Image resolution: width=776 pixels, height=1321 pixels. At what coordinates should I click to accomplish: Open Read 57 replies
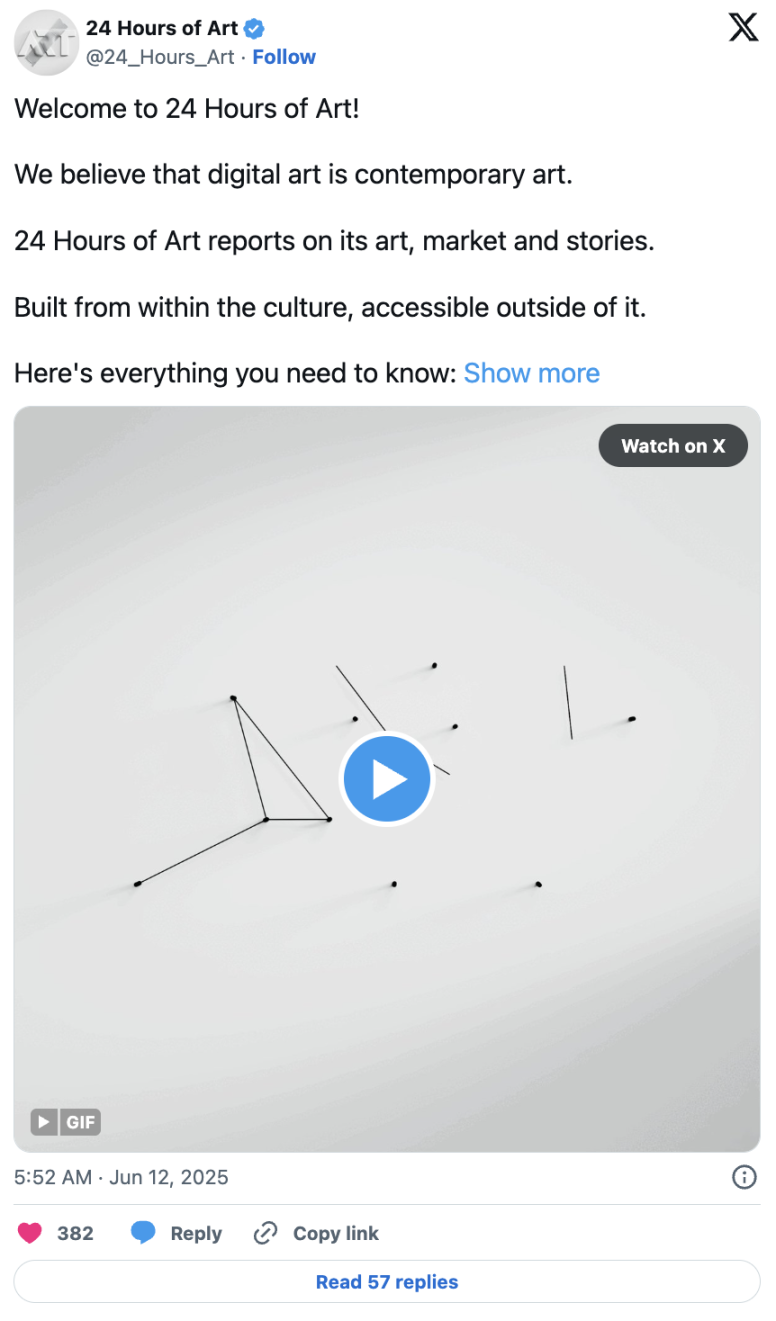387,1282
